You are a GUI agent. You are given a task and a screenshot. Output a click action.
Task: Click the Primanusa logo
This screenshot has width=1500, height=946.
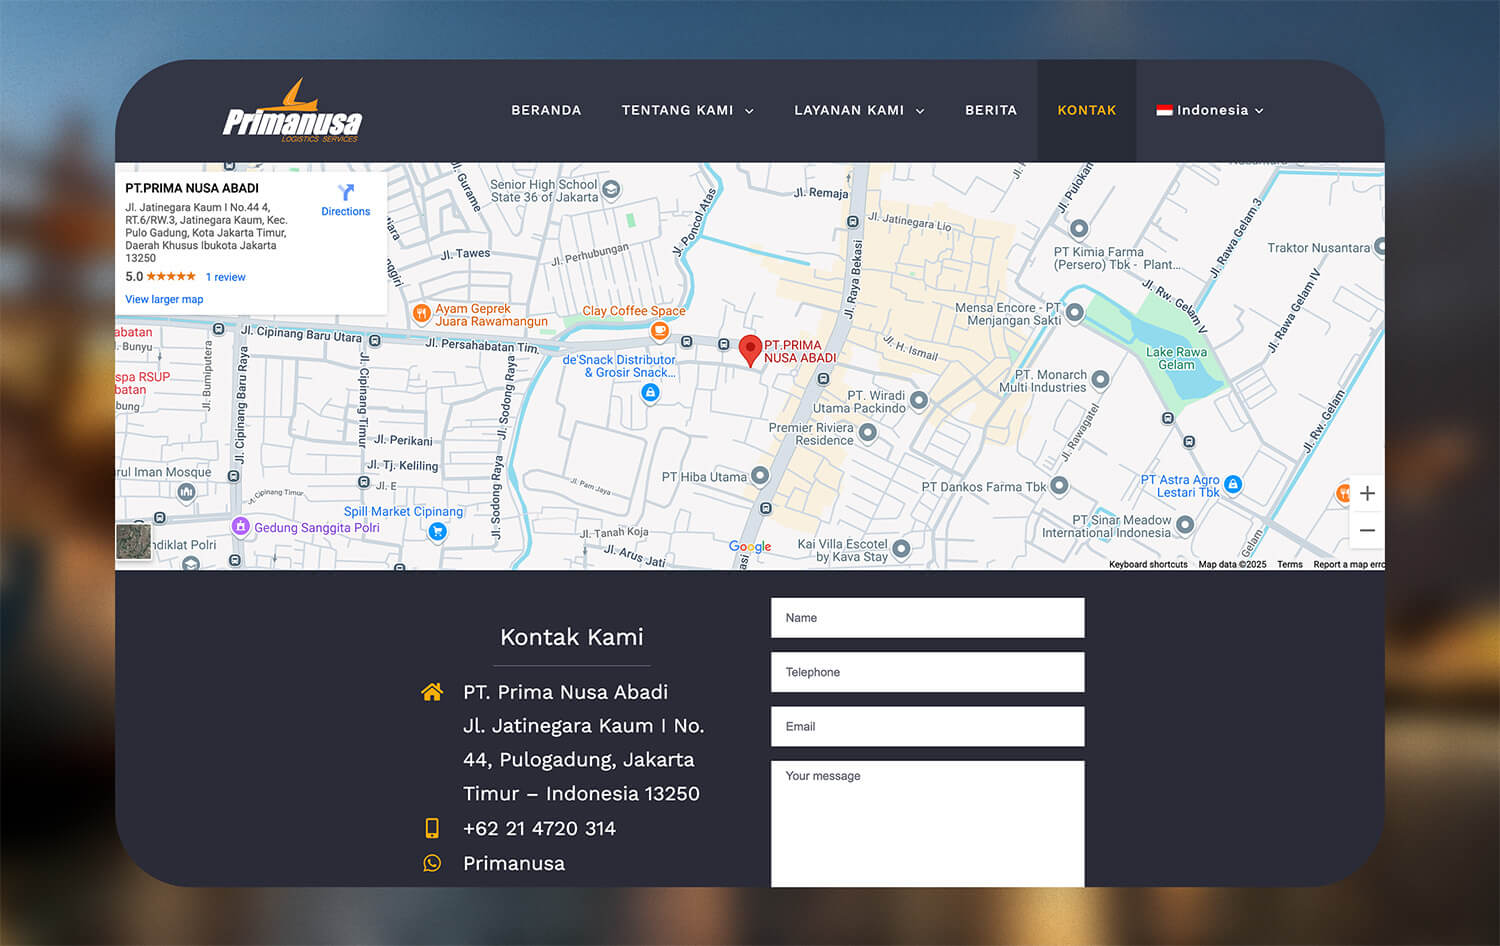pyautogui.click(x=292, y=111)
